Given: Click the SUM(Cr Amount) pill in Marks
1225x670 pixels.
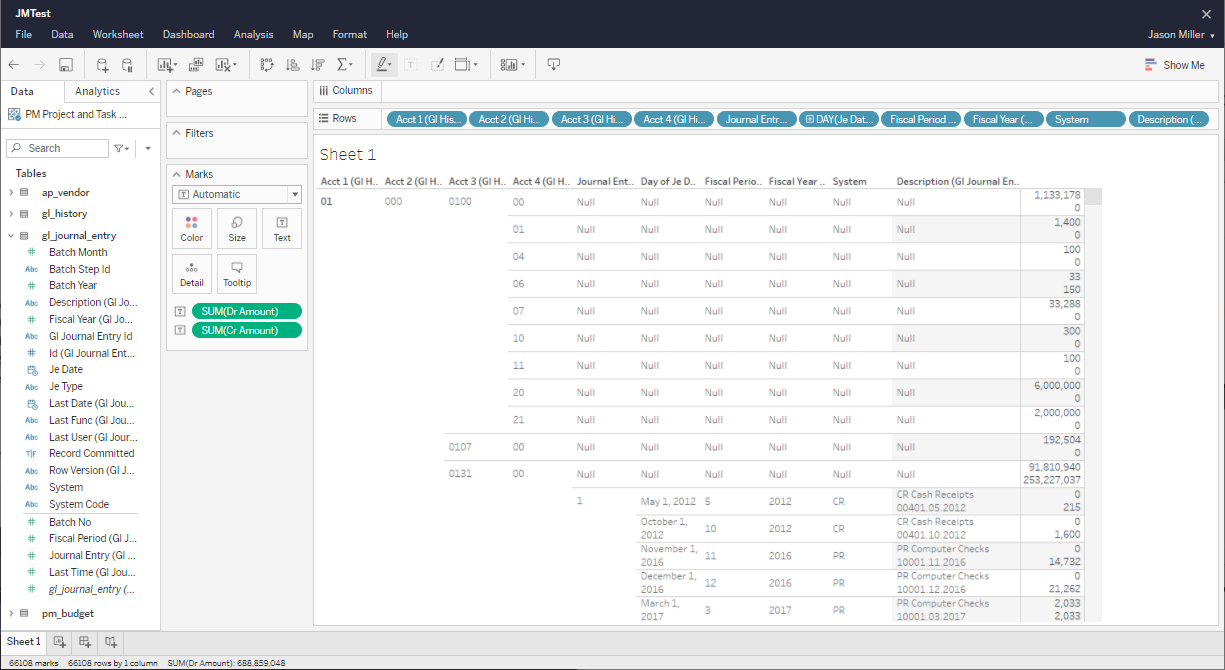Looking at the screenshot, I should 246,330.
